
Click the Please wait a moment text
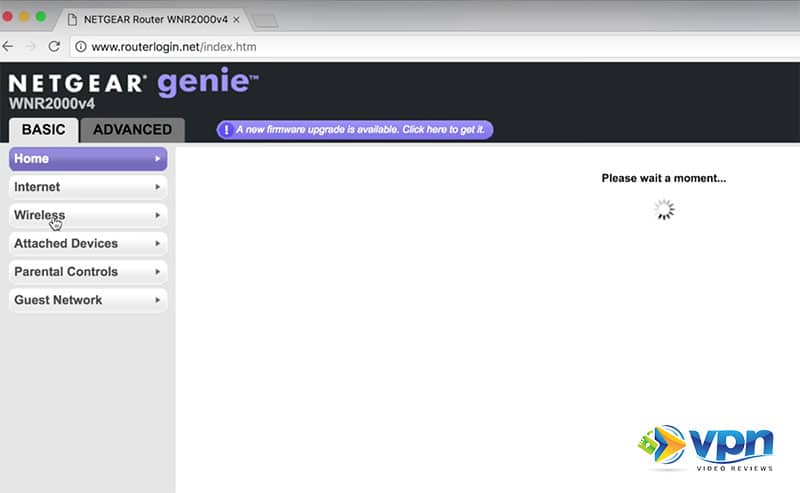click(x=664, y=178)
